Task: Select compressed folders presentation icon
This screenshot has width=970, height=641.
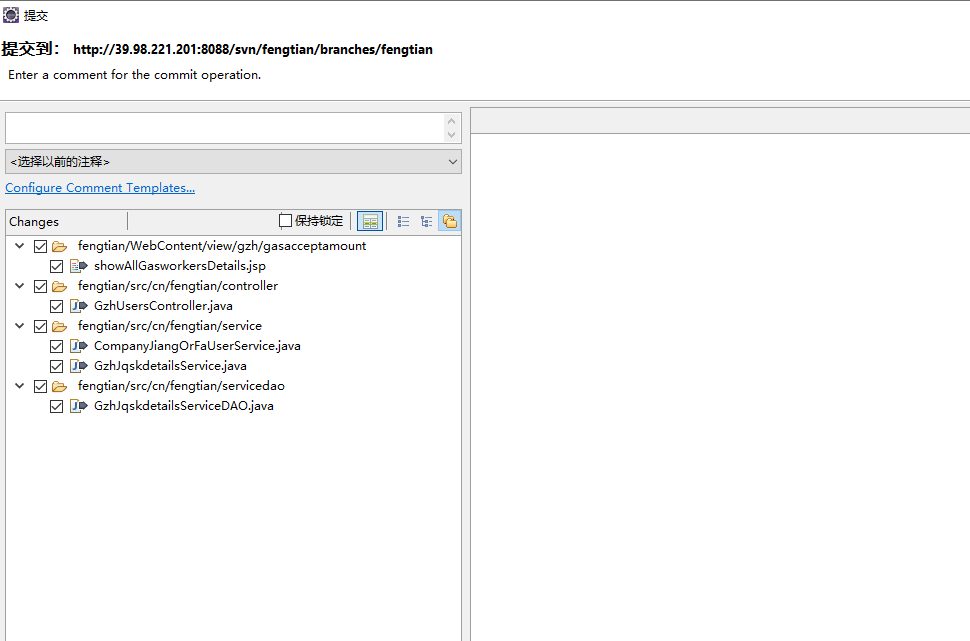Action: (449, 221)
